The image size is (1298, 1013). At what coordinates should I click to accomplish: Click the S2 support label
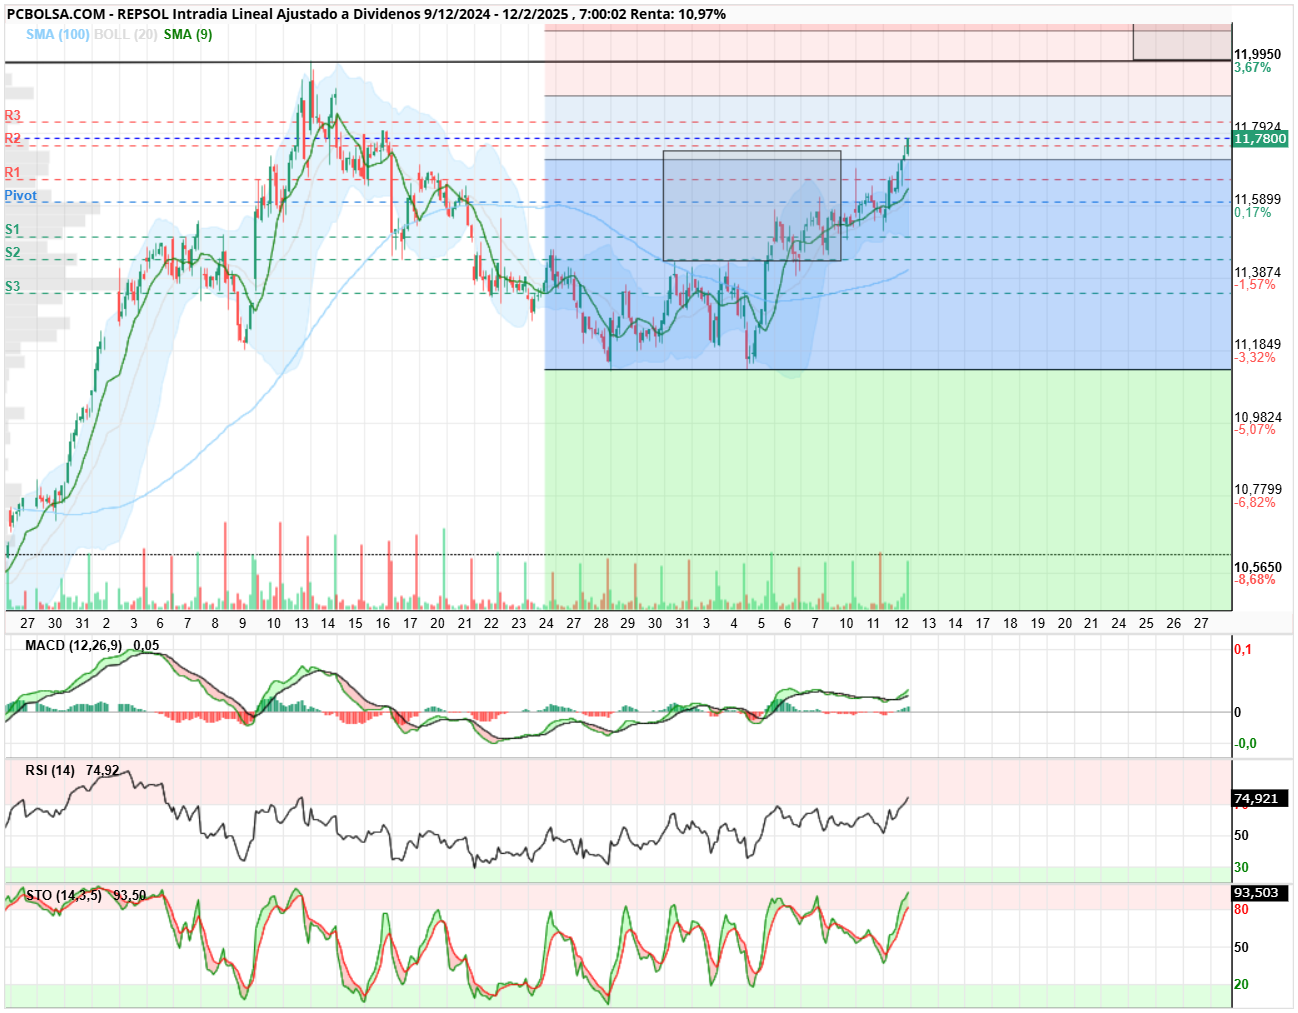(12, 253)
